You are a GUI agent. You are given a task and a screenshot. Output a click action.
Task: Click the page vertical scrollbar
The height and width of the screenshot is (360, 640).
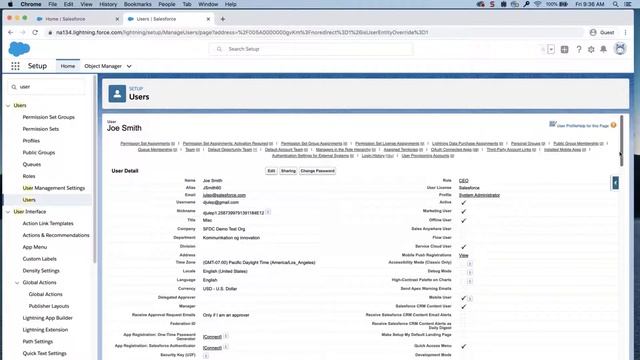pyautogui.click(x=621, y=141)
